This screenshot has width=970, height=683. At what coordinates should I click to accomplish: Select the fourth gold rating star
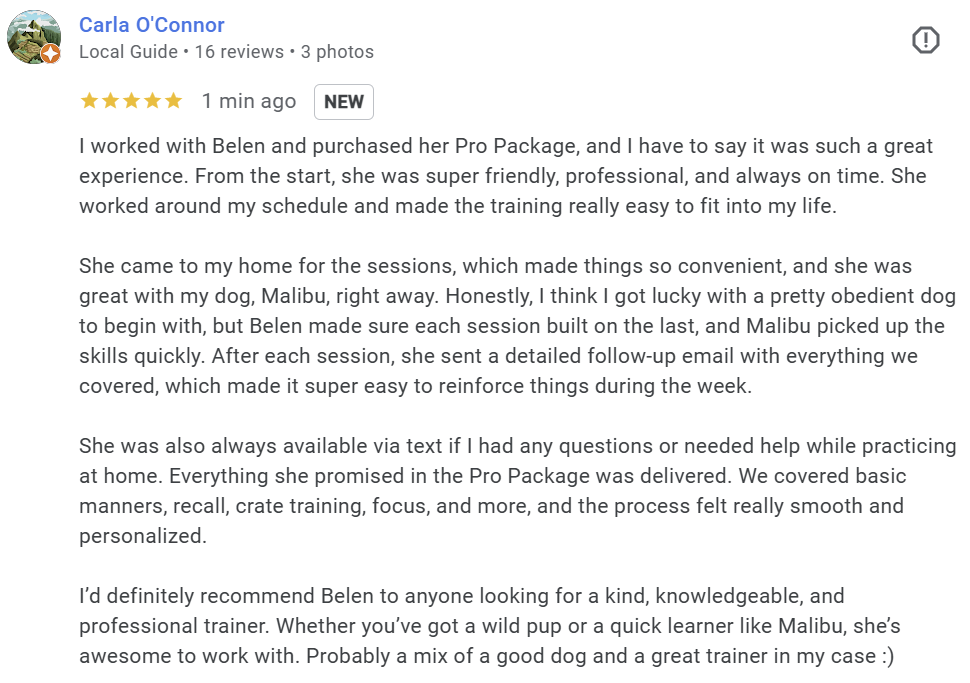point(152,100)
